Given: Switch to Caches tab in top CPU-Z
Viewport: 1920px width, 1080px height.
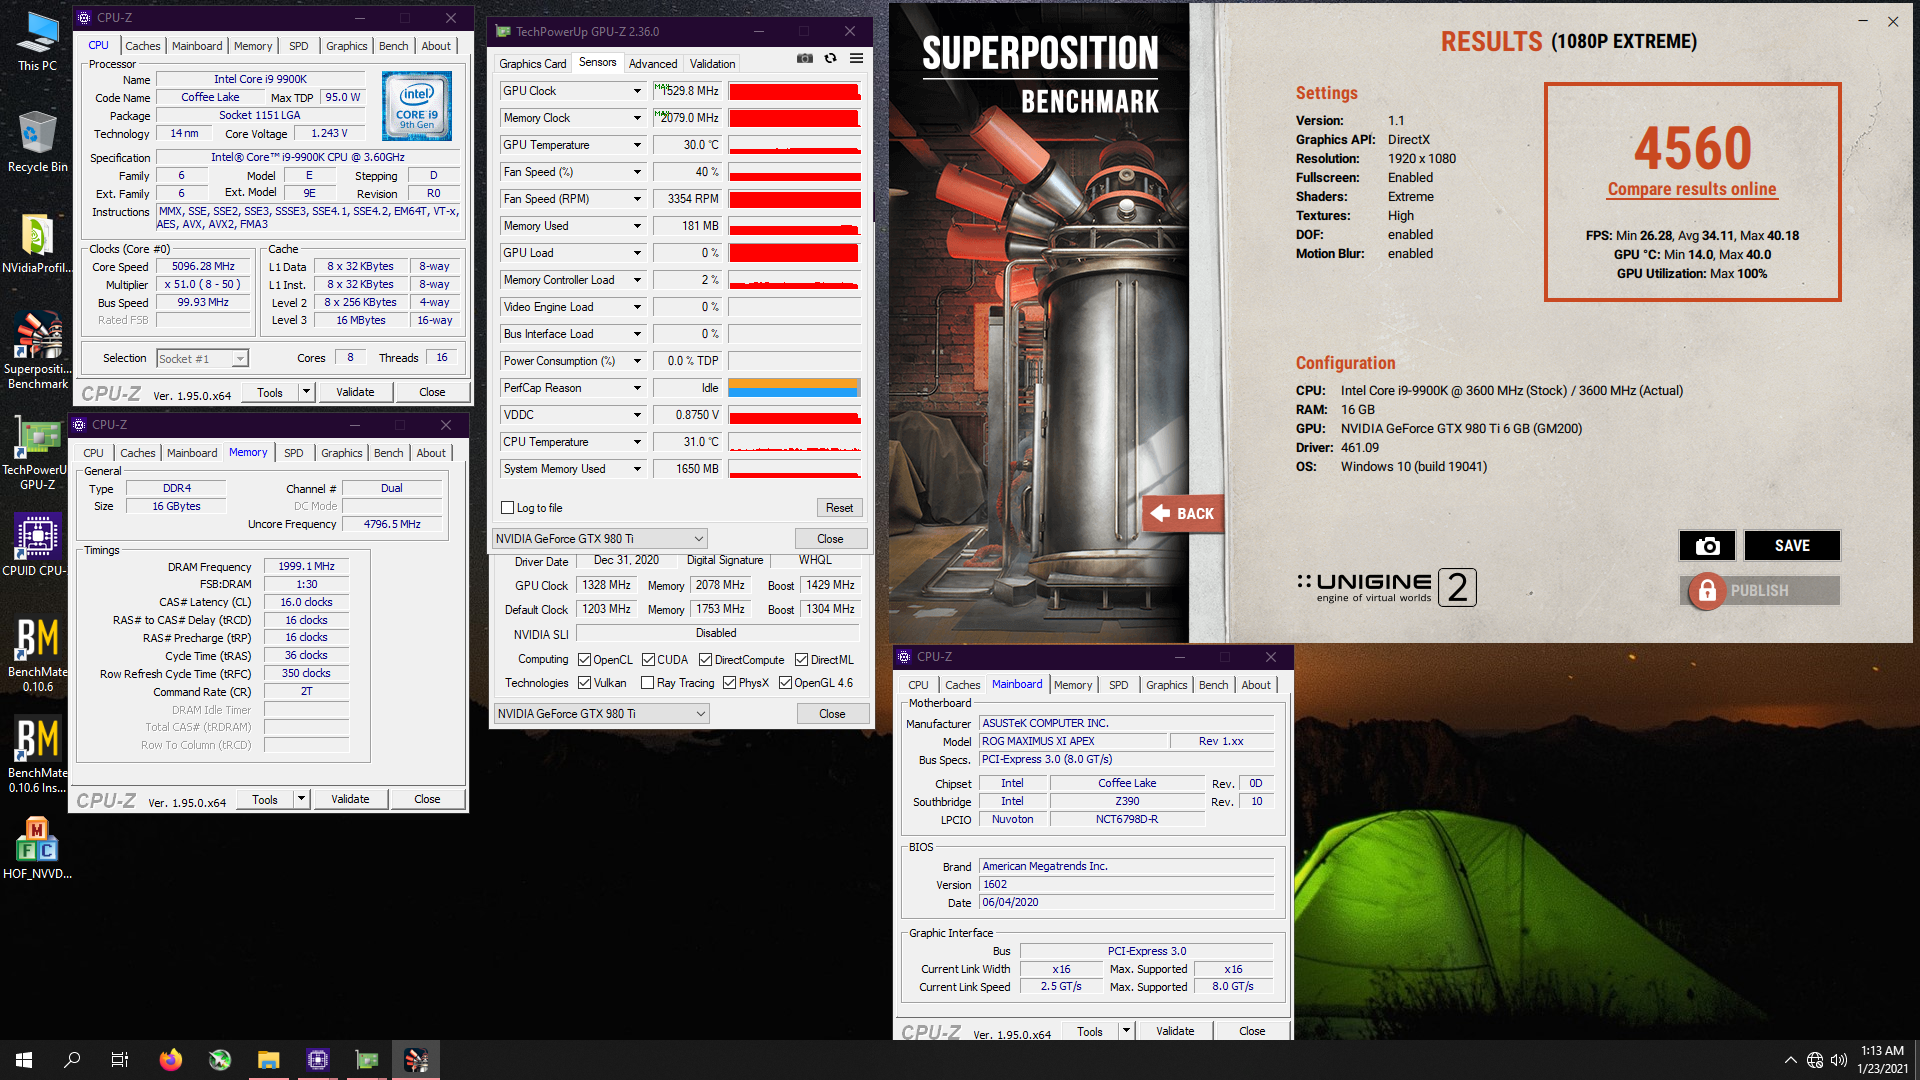Looking at the screenshot, I should point(142,46).
